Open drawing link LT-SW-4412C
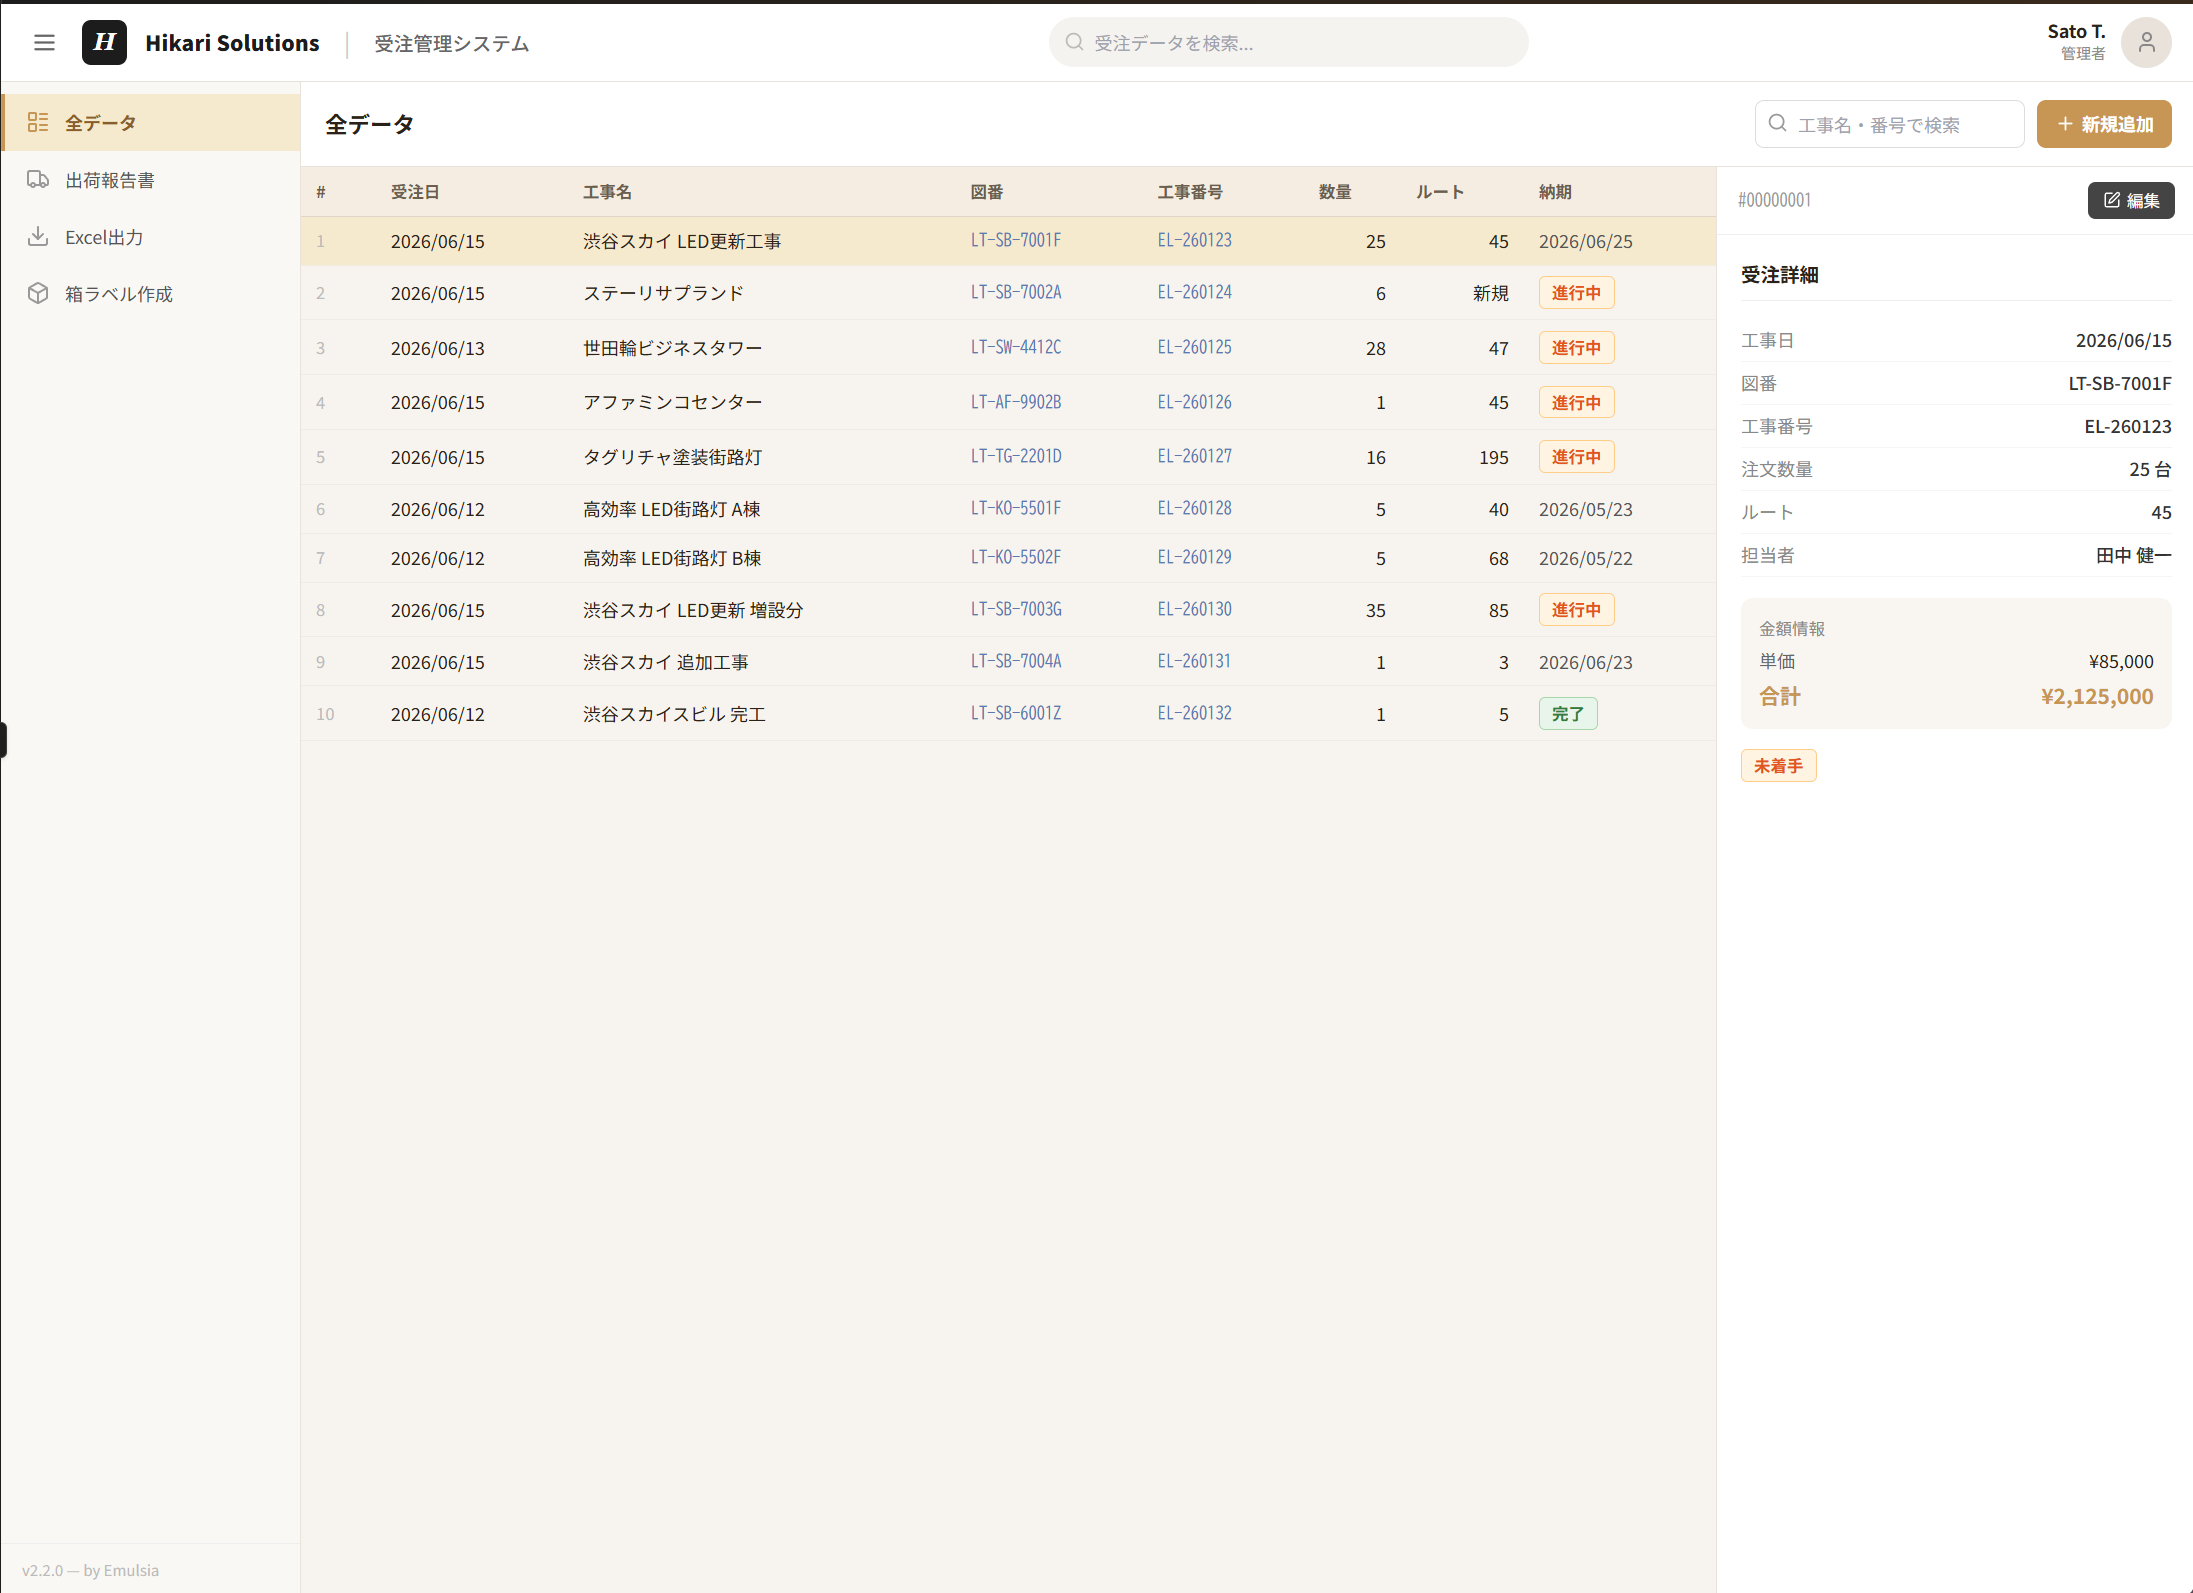 pos(1016,348)
